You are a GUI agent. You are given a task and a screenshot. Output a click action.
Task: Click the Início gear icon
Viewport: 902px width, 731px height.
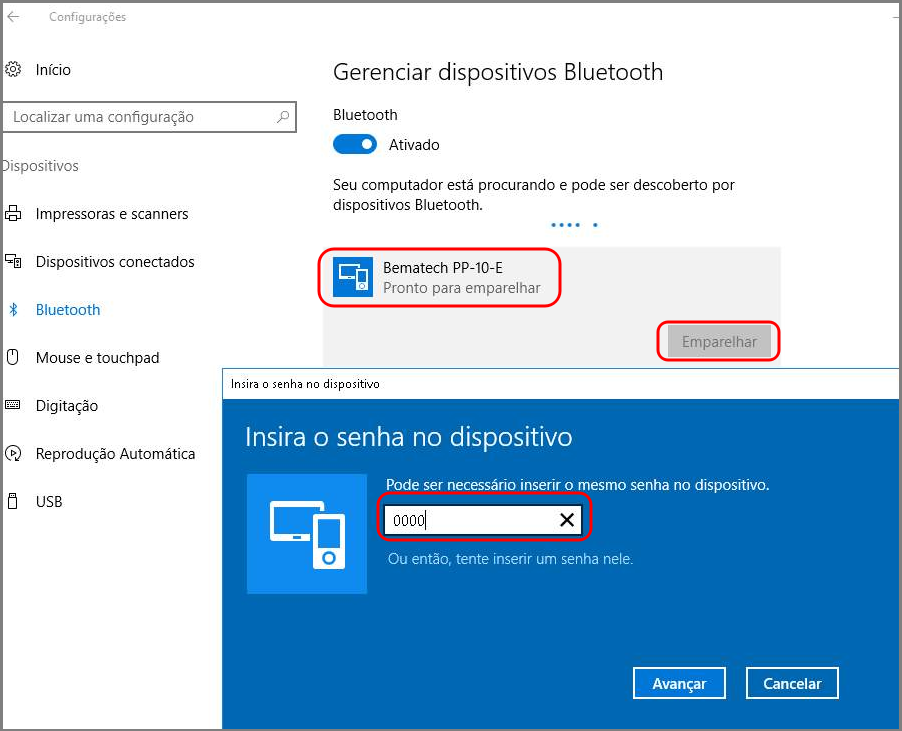click(x=13, y=70)
